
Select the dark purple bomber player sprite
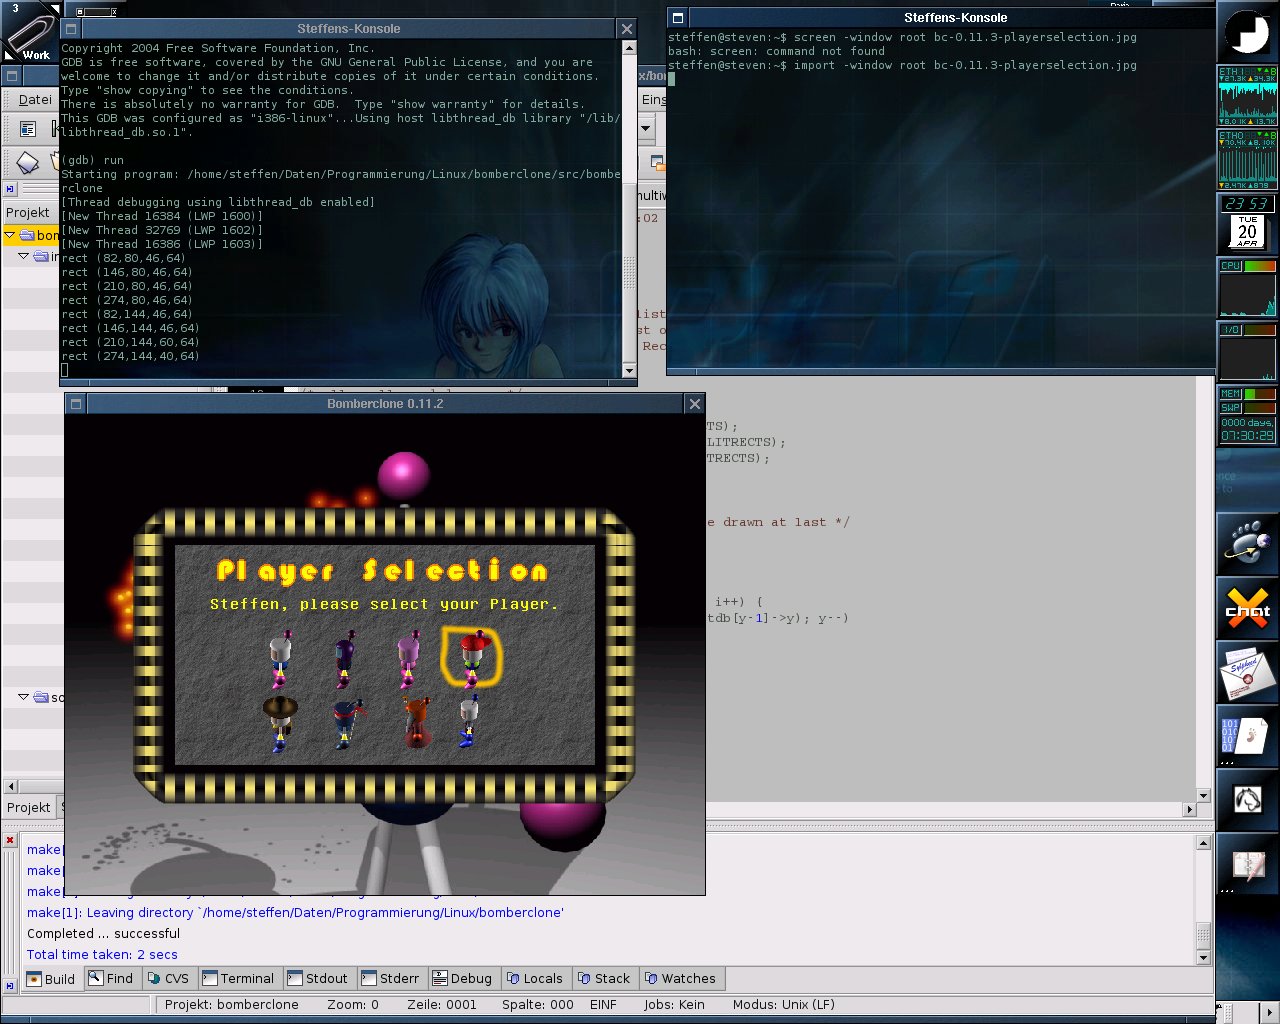[x=344, y=659]
